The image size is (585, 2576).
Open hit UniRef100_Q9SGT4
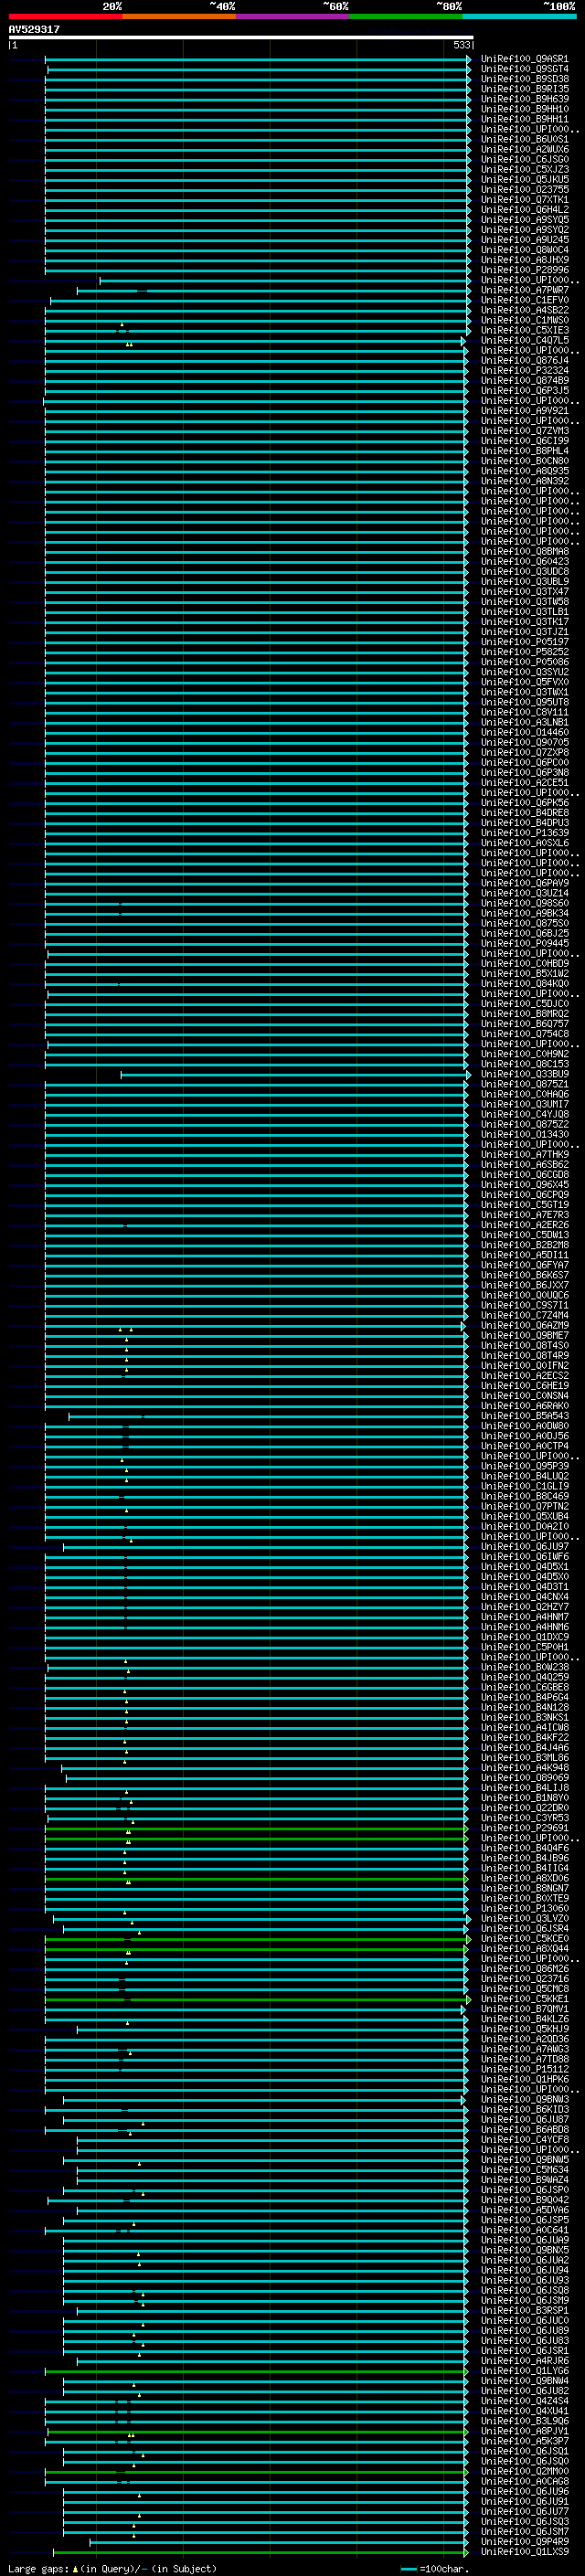[524, 69]
